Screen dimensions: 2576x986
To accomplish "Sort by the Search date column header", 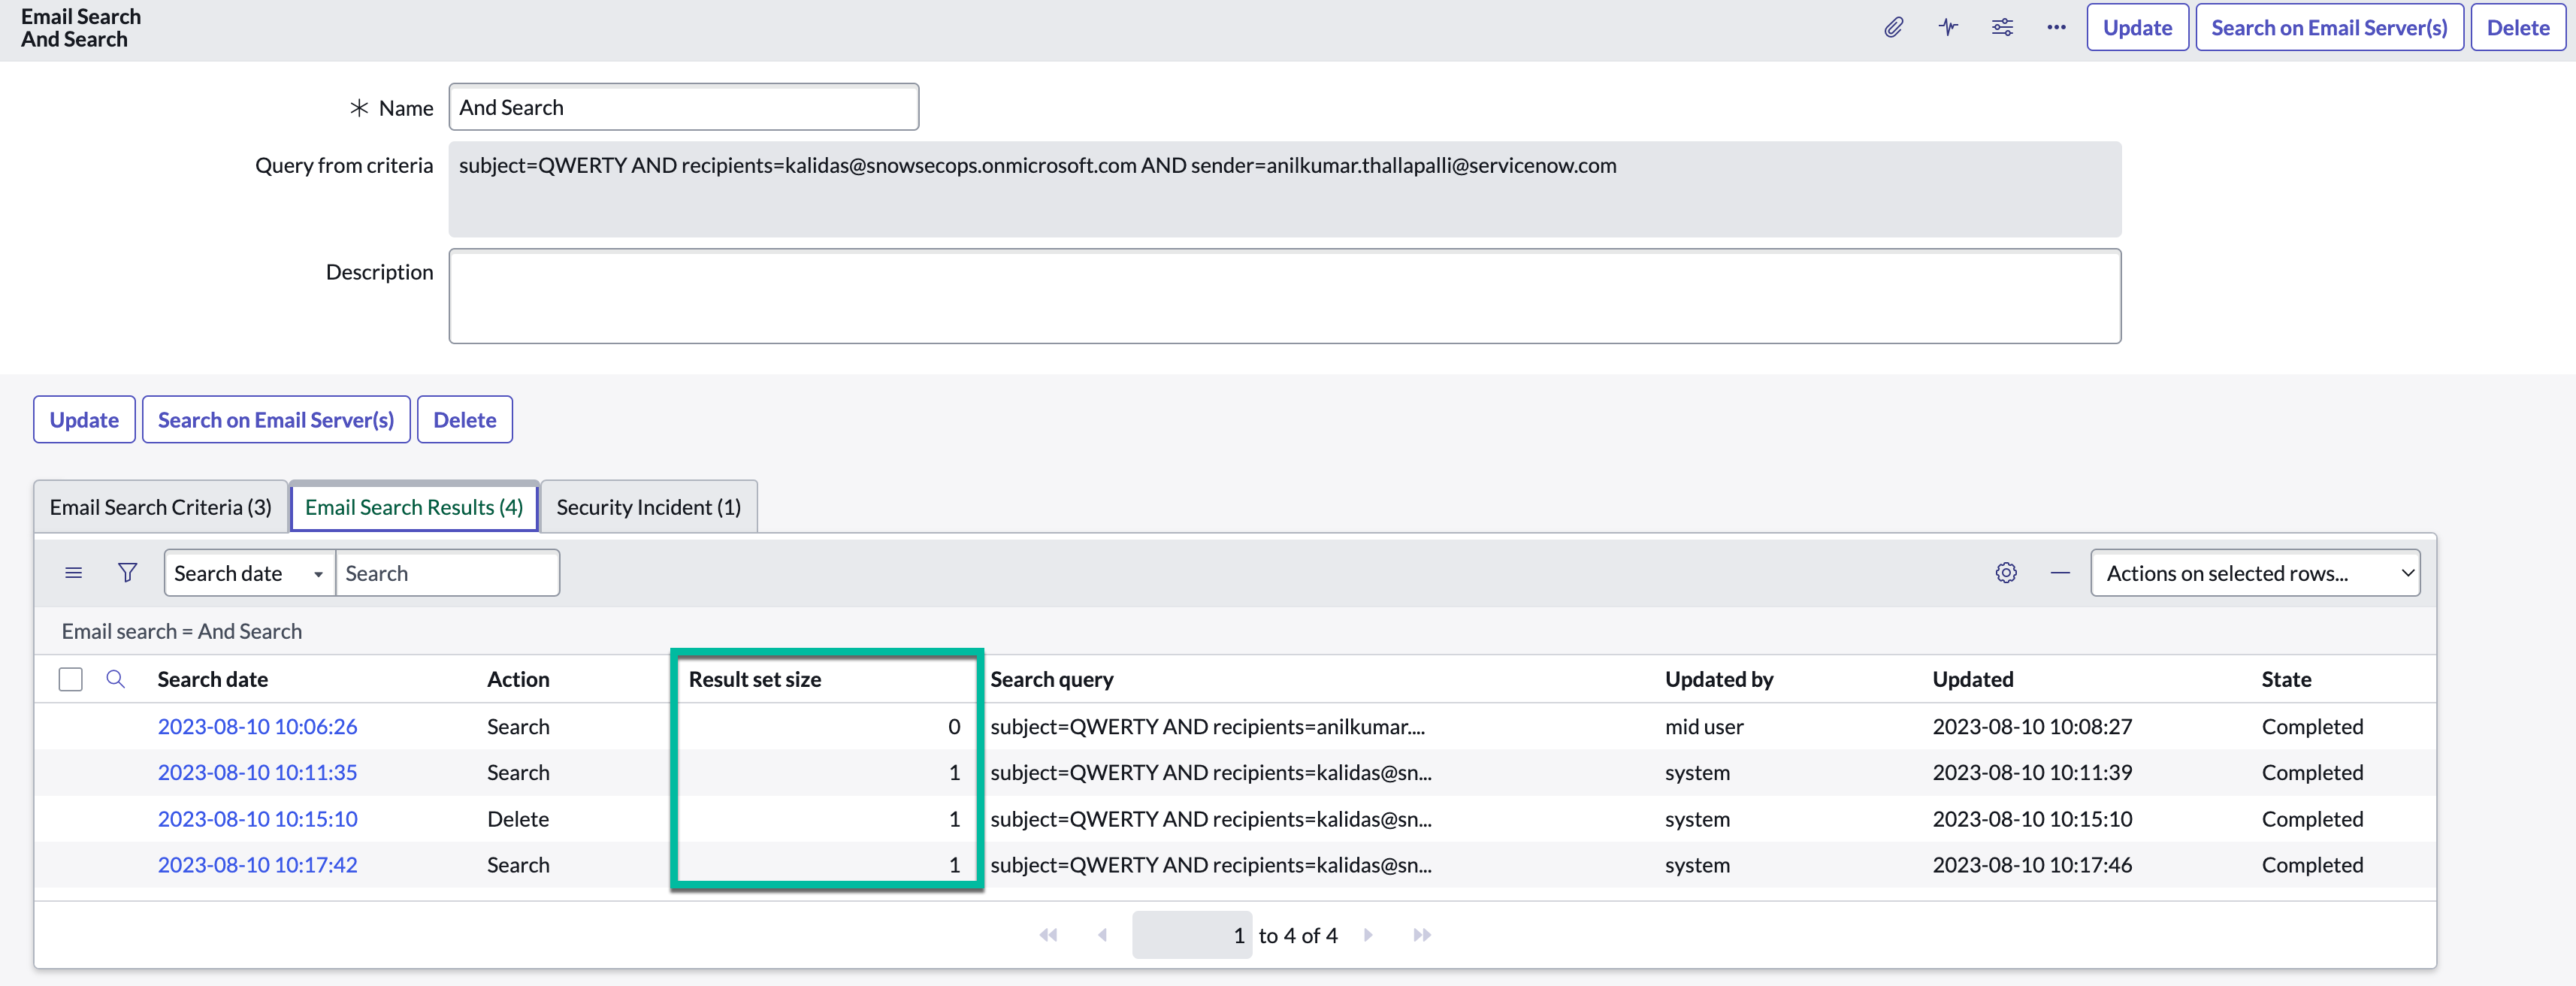I will pyautogui.click(x=212, y=679).
